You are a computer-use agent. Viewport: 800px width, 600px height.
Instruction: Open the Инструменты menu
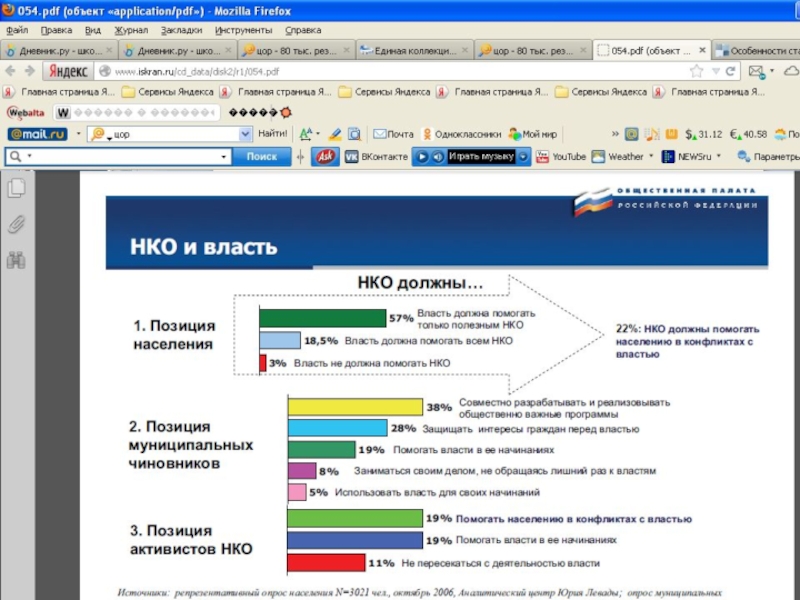pyautogui.click(x=243, y=30)
